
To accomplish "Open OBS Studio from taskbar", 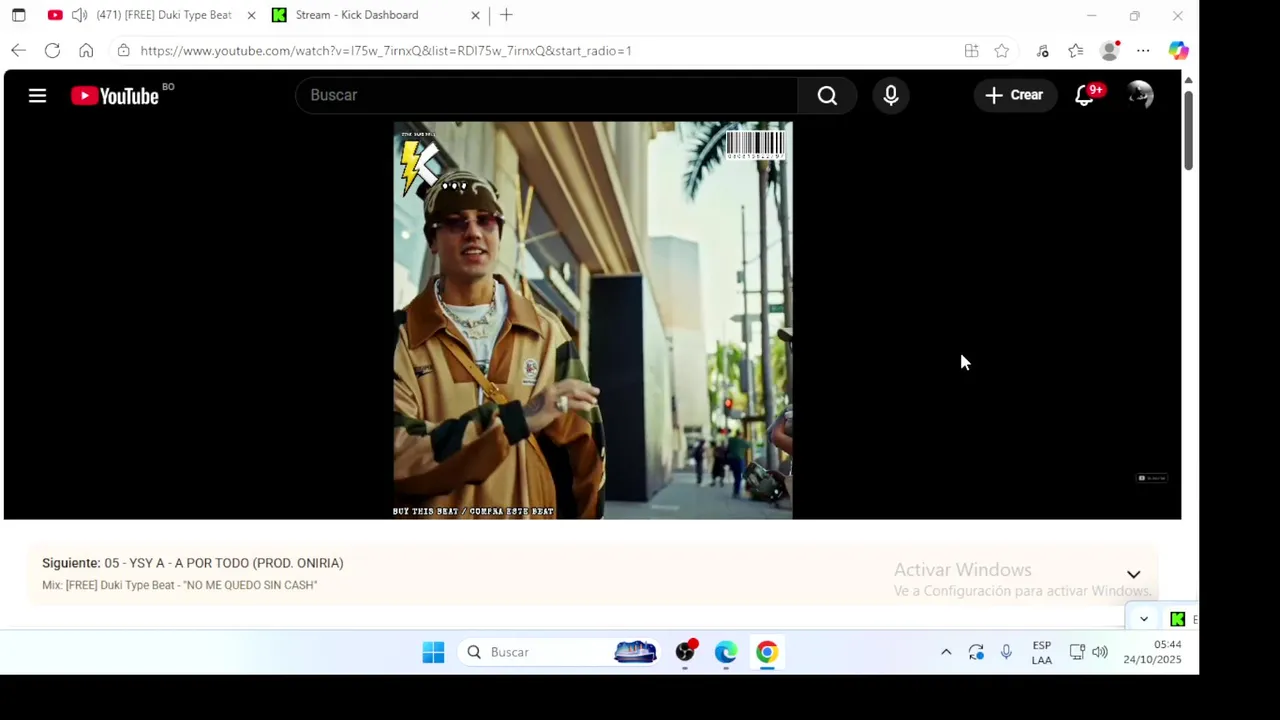I will 685,652.
